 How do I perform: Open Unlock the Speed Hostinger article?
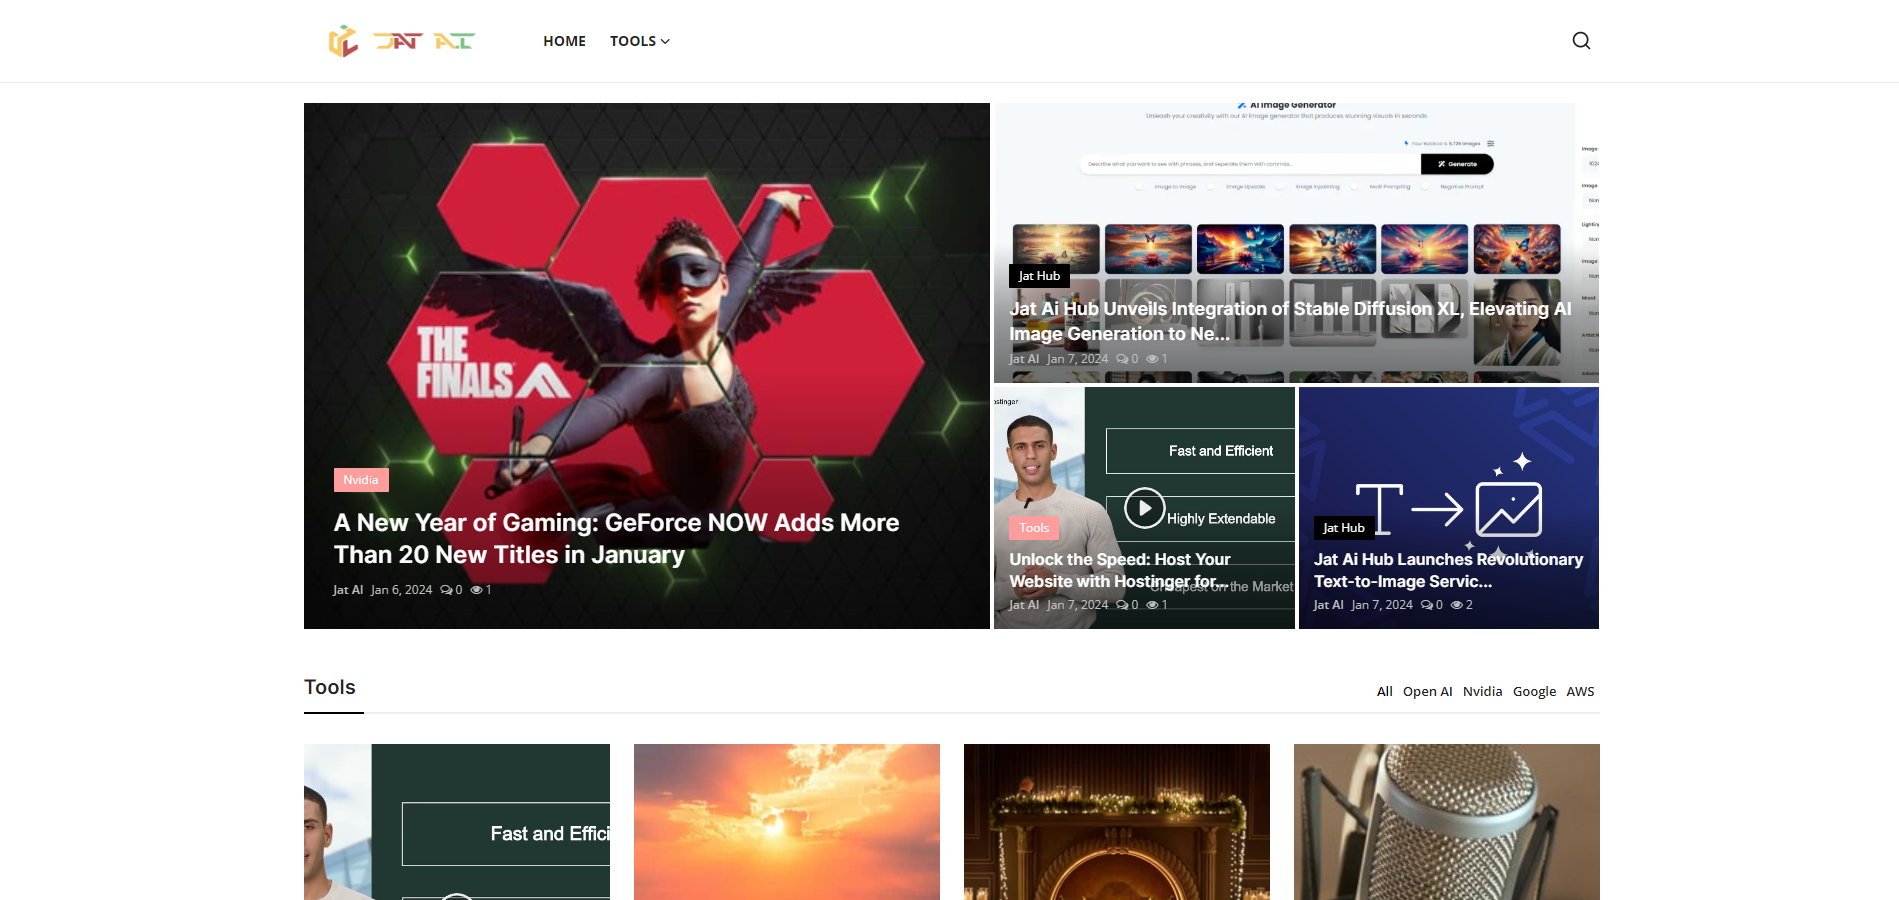[1120, 570]
